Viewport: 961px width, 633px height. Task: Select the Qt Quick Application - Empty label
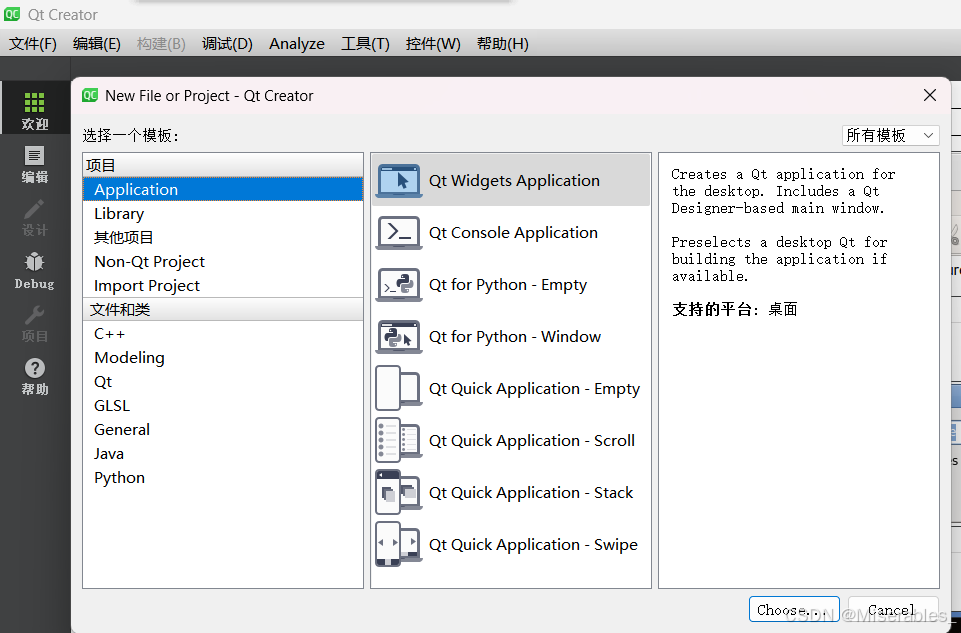pyautogui.click(x=534, y=389)
